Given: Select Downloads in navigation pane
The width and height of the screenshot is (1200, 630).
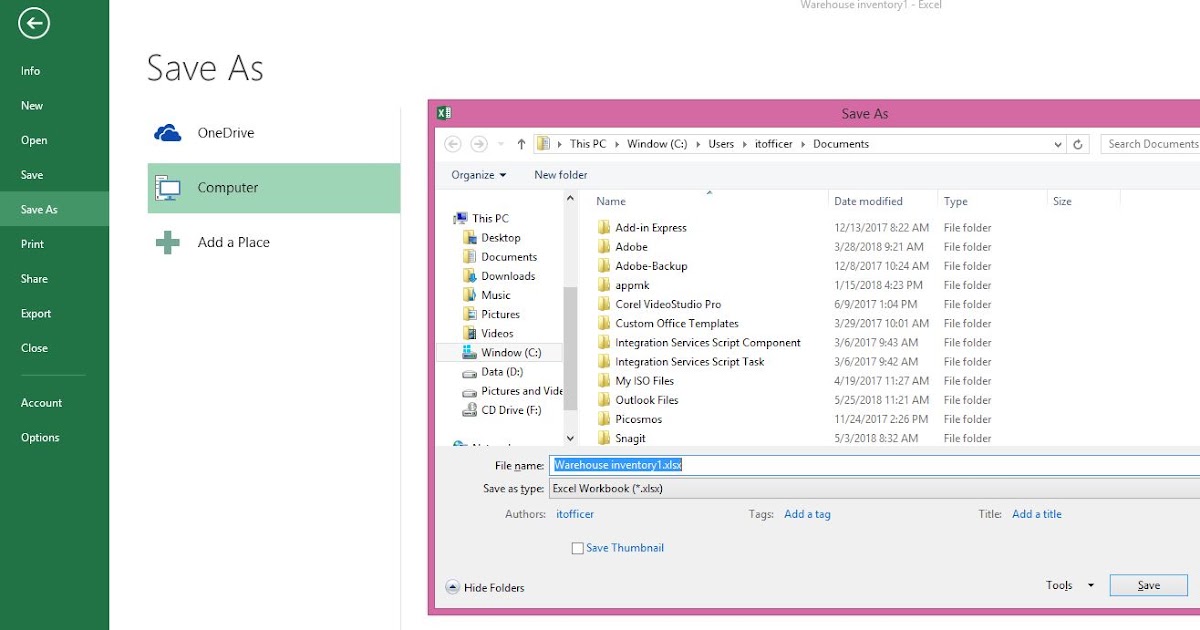Looking at the screenshot, I should pos(507,276).
